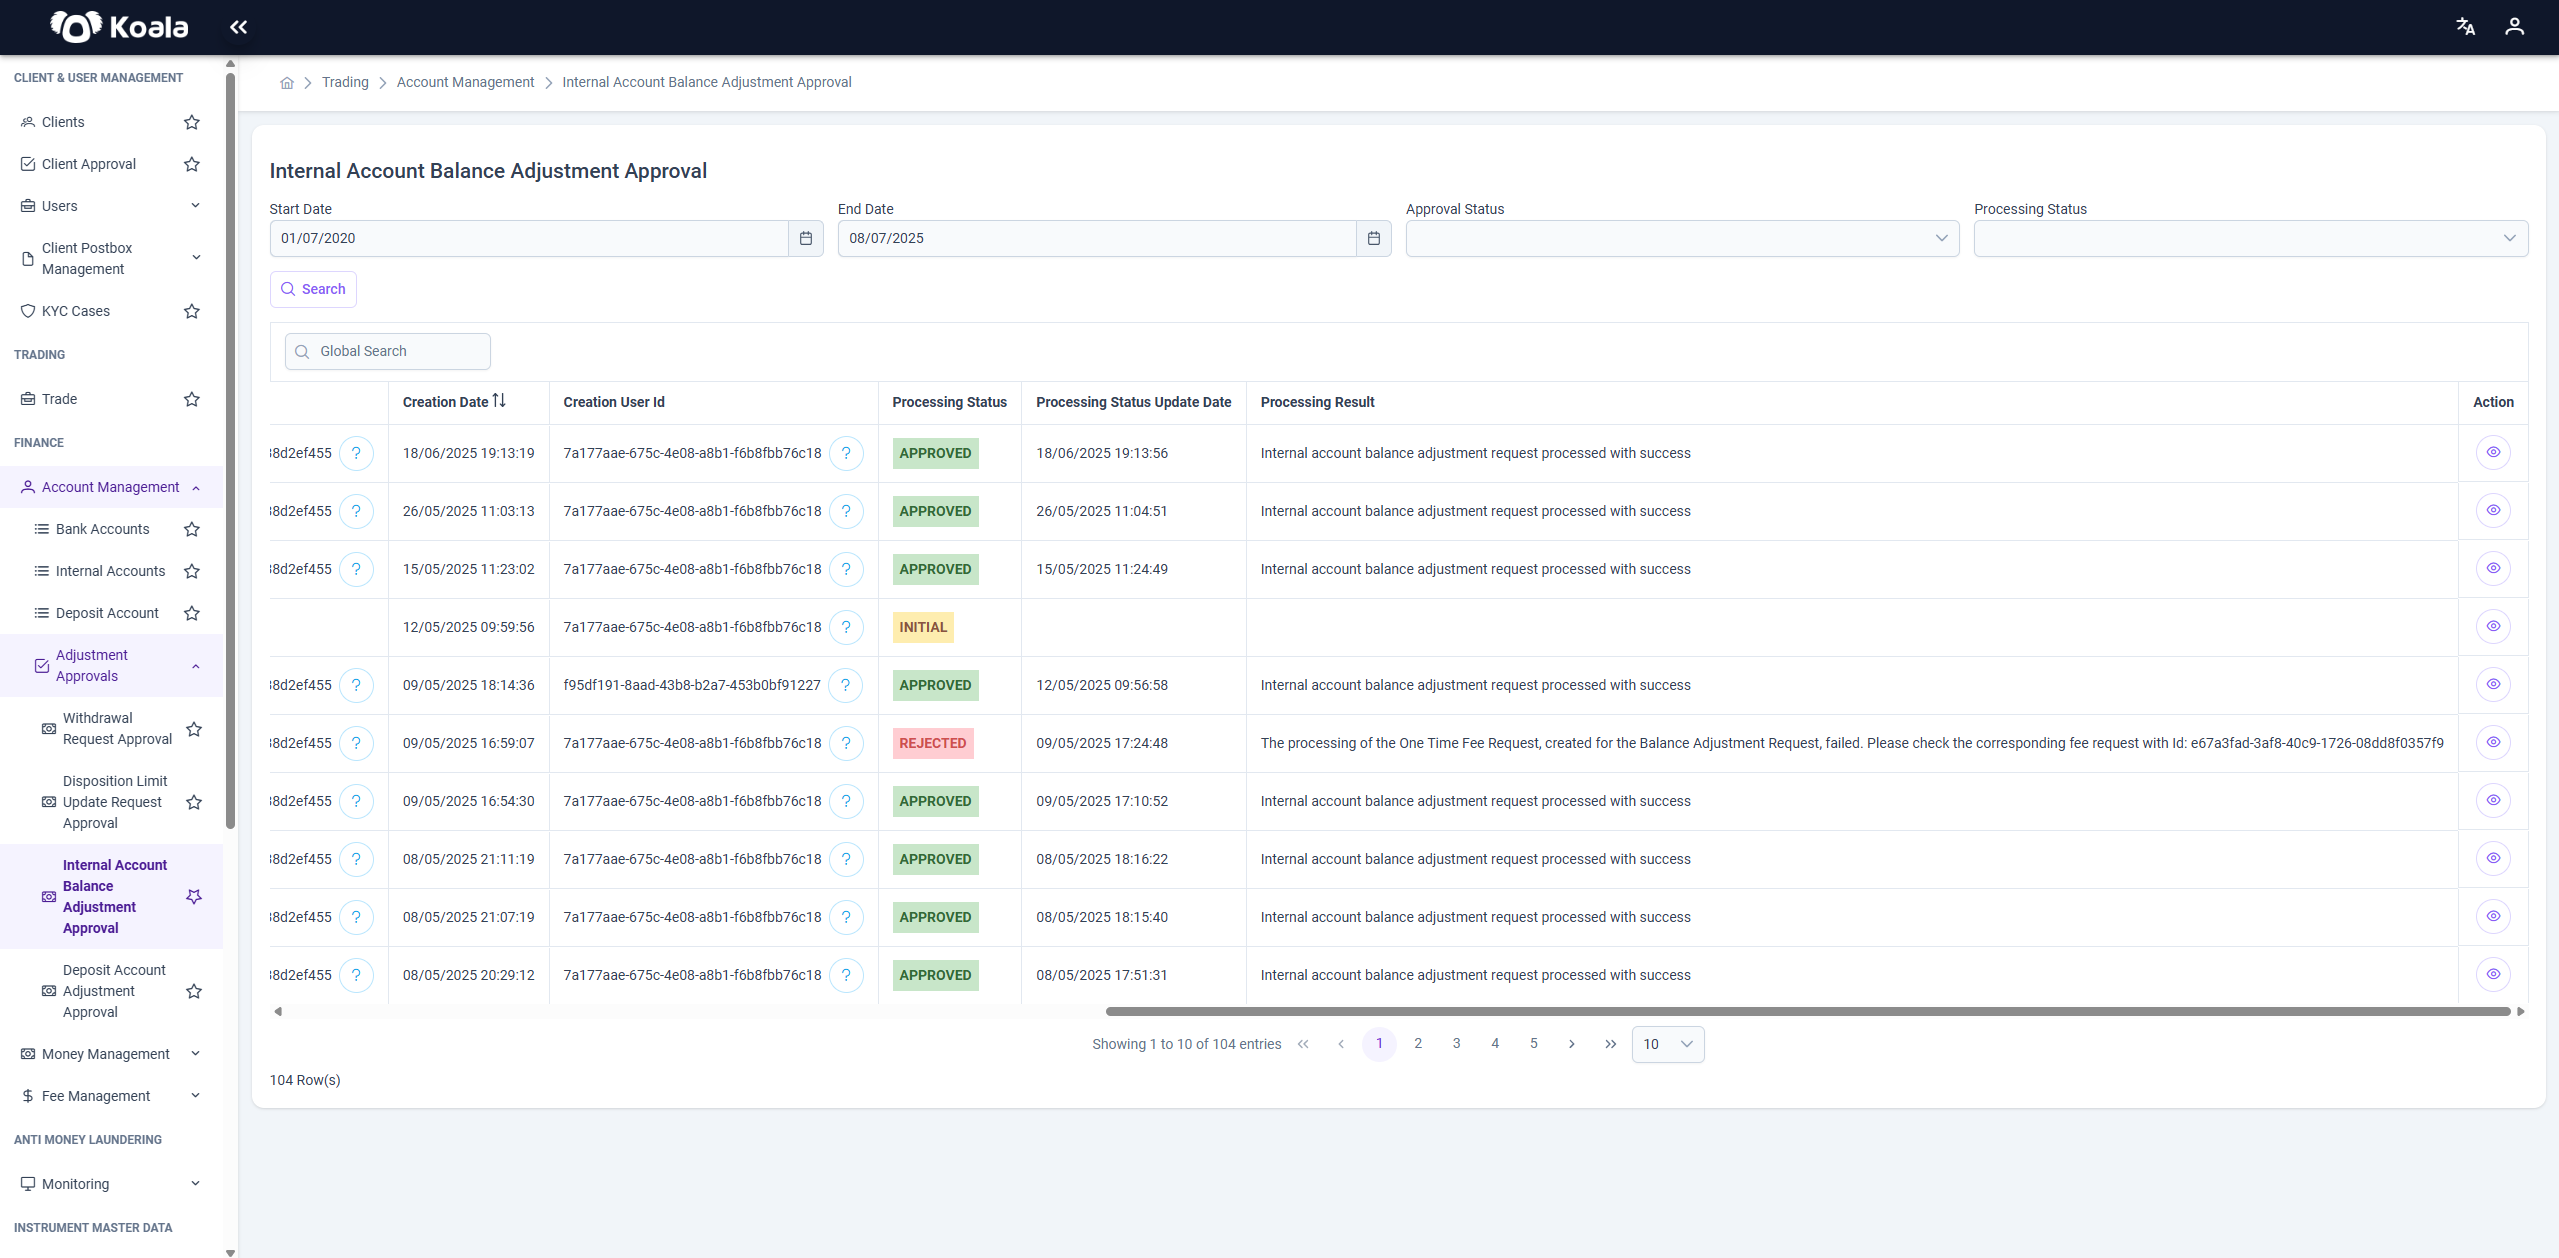The image size is (2559, 1258).
Task: Expand the Money Management menu
Action: pos(111,1054)
